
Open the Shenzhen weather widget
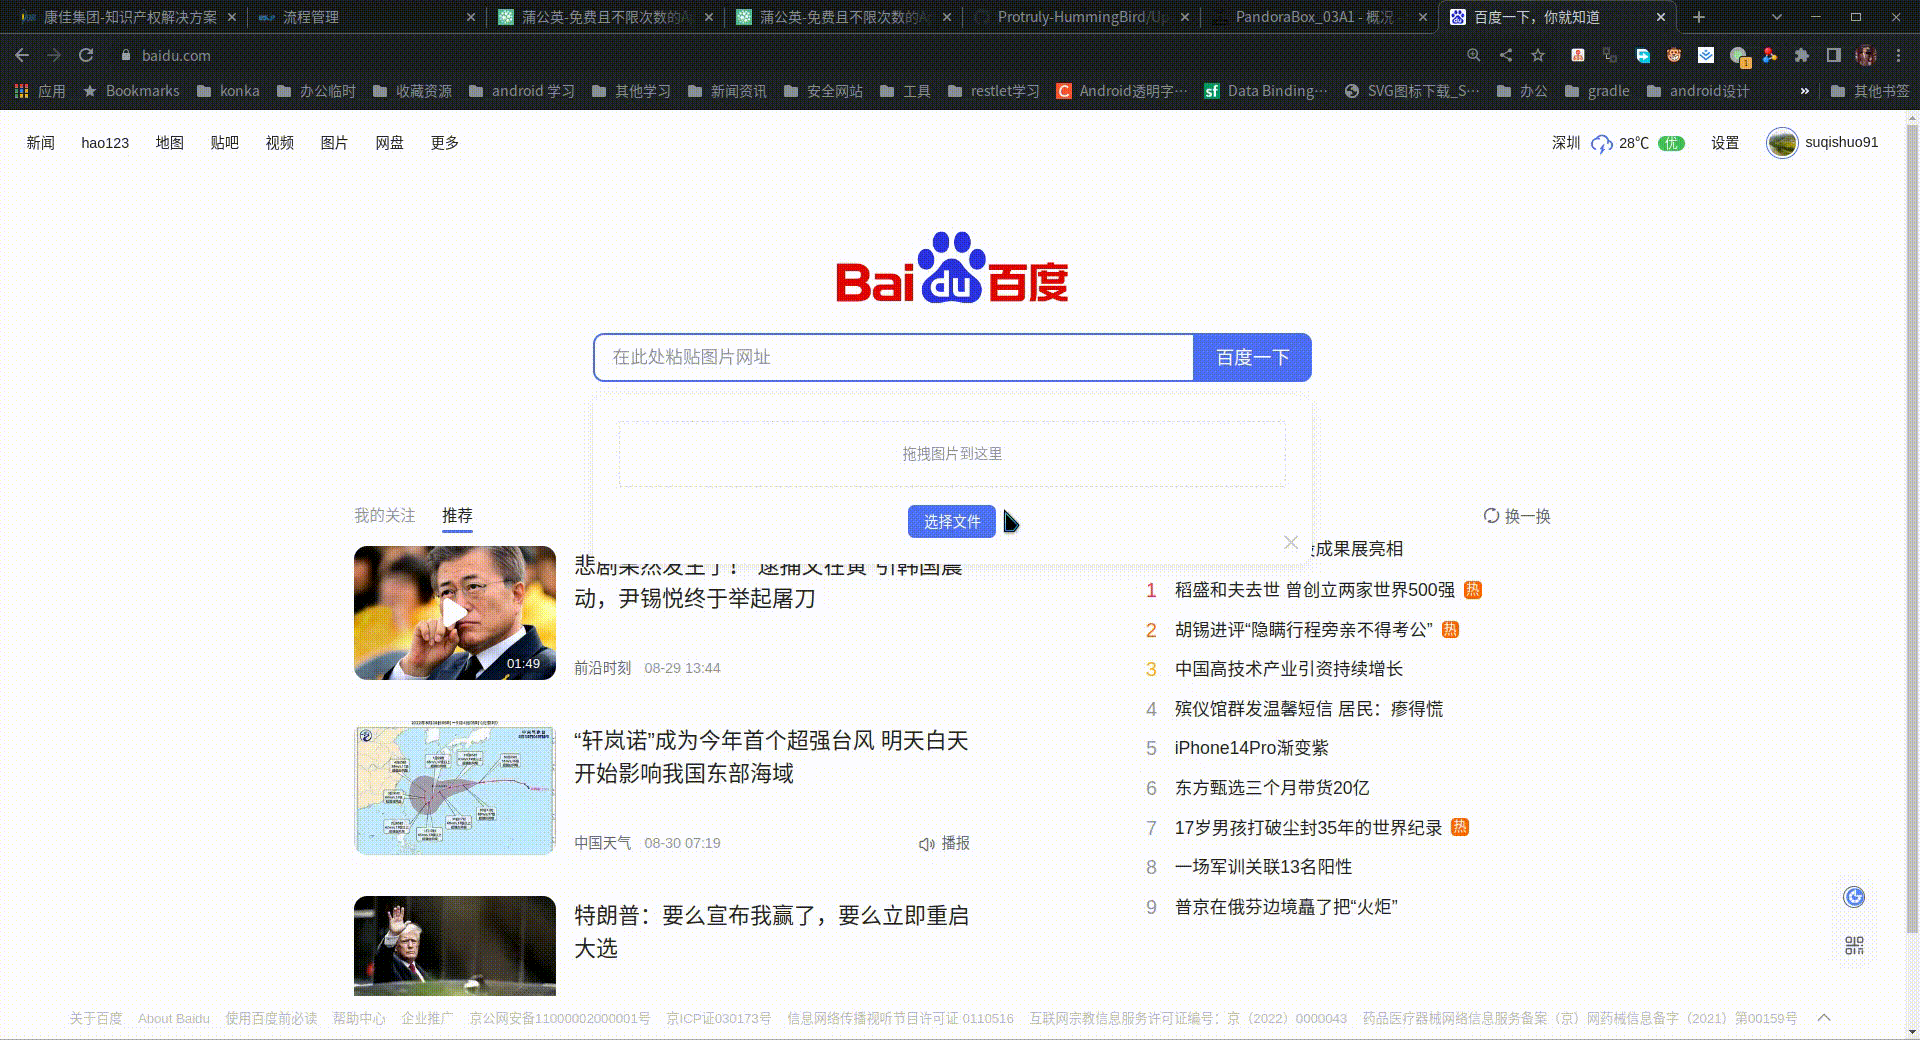(x=1618, y=143)
